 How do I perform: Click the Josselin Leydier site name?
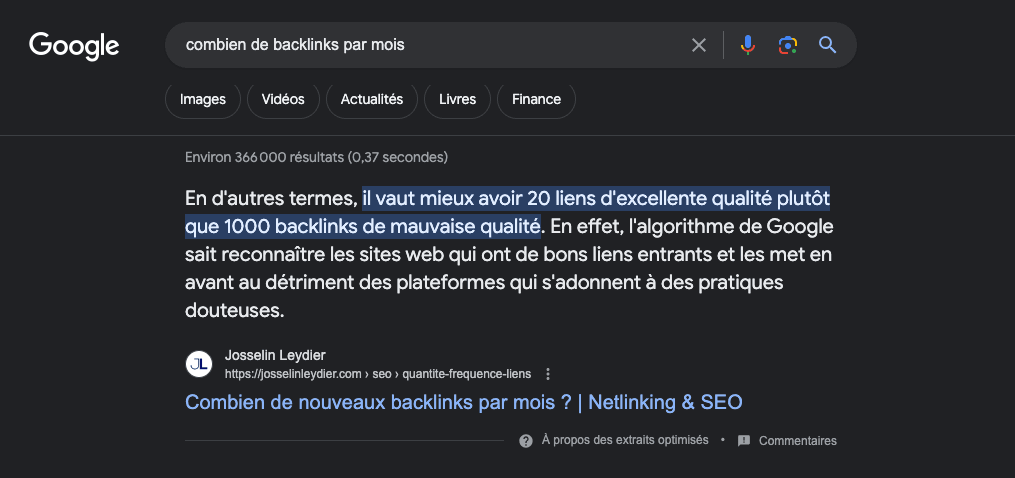pyautogui.click(x=275, y=355)
